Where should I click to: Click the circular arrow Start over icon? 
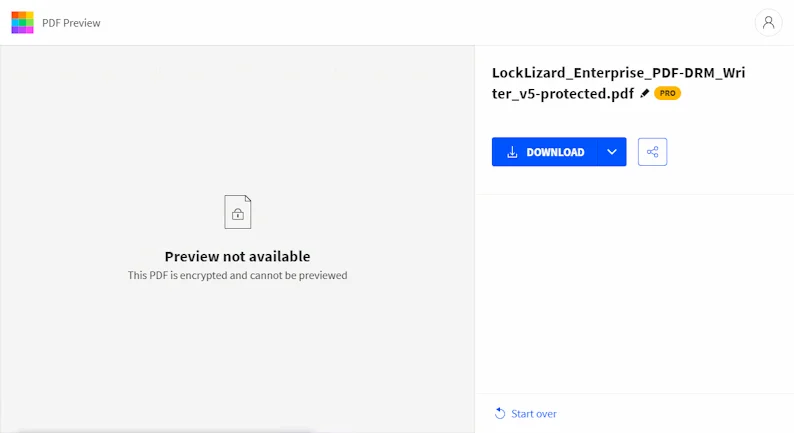[500, 413]
